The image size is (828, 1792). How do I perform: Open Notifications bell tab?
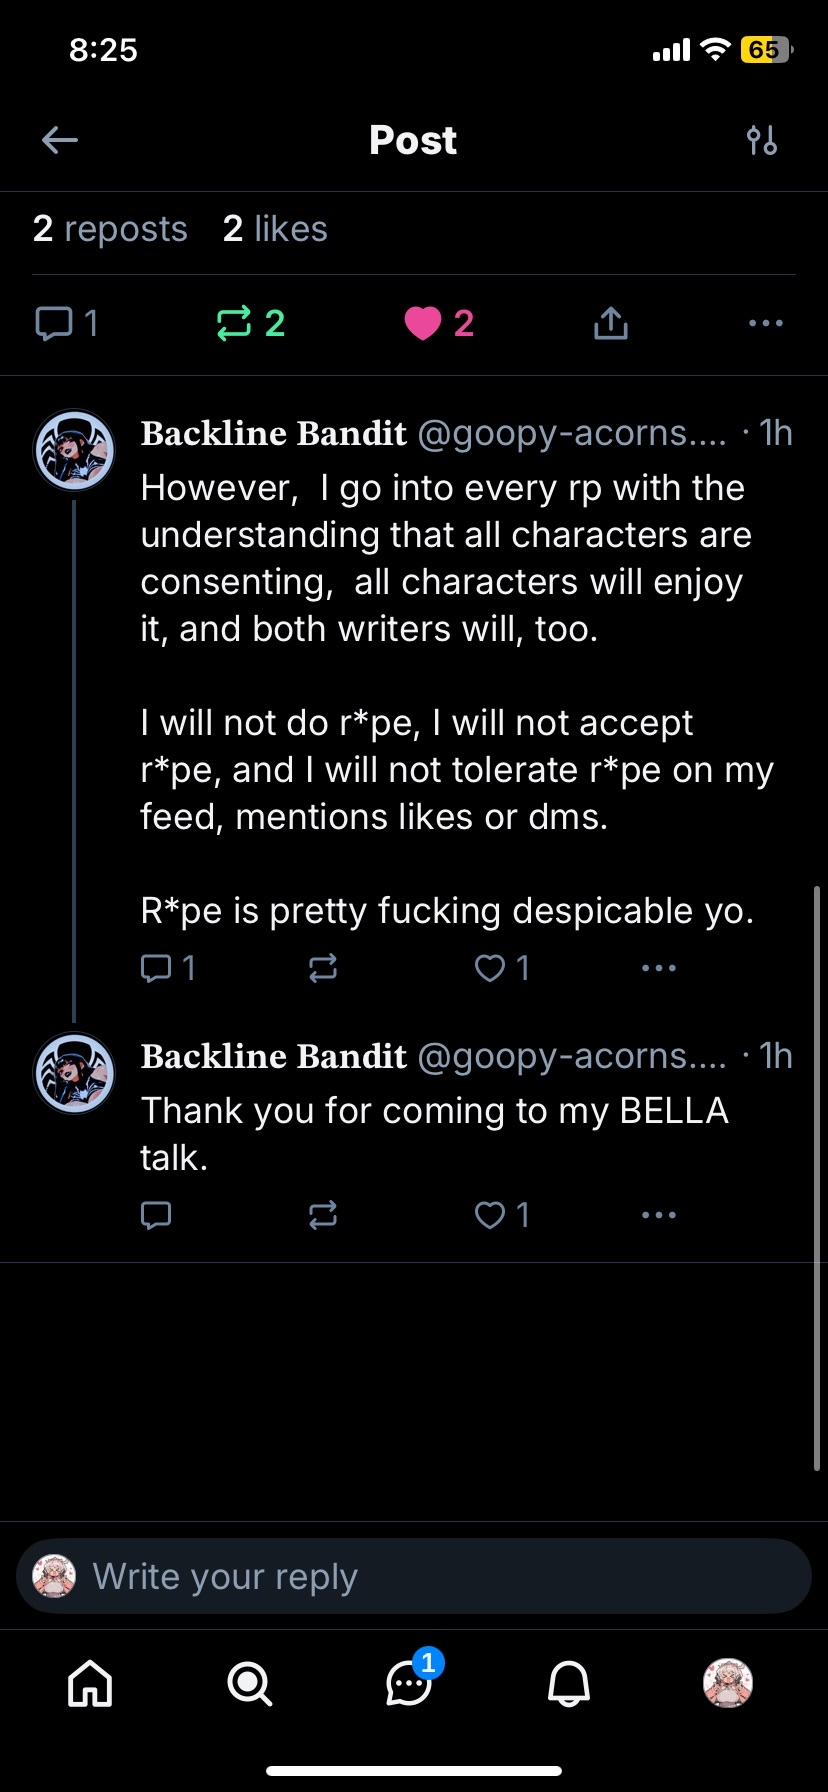pyautogui.click(x=568, y=1684)
